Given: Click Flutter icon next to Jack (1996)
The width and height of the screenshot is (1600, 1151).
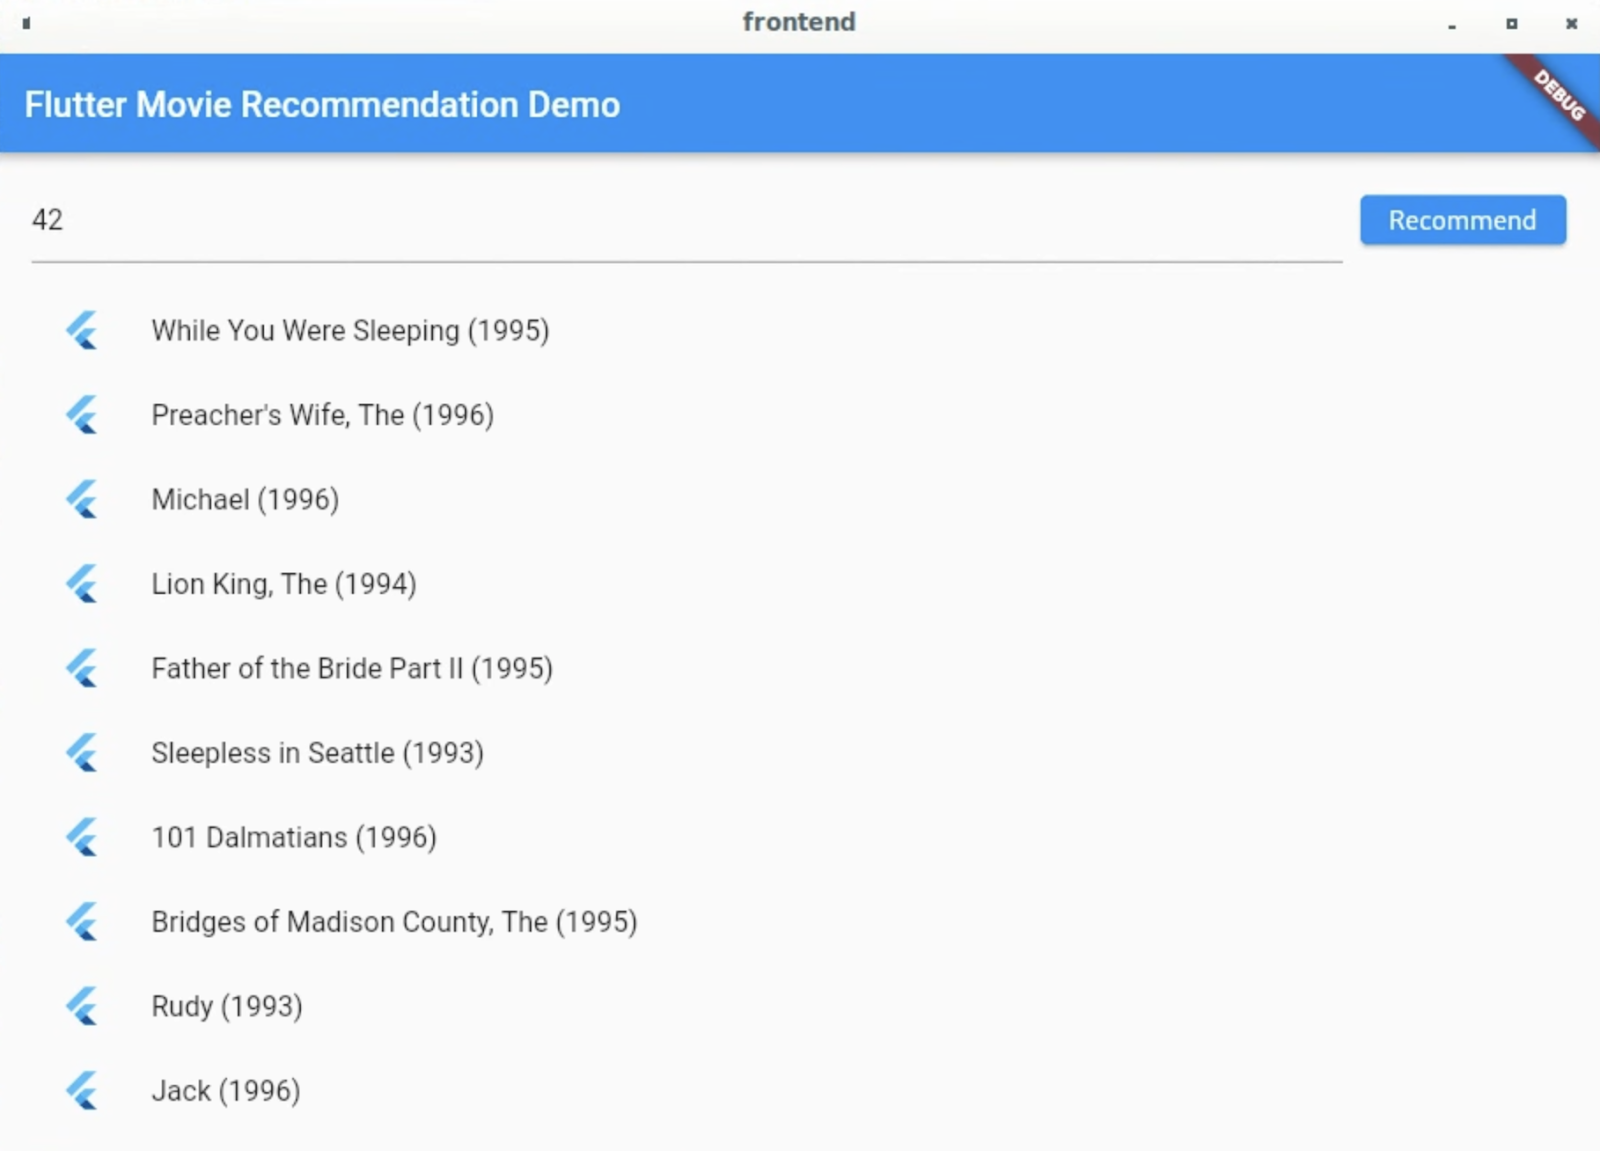Looking at the screenshot, I should point(82,1091).
